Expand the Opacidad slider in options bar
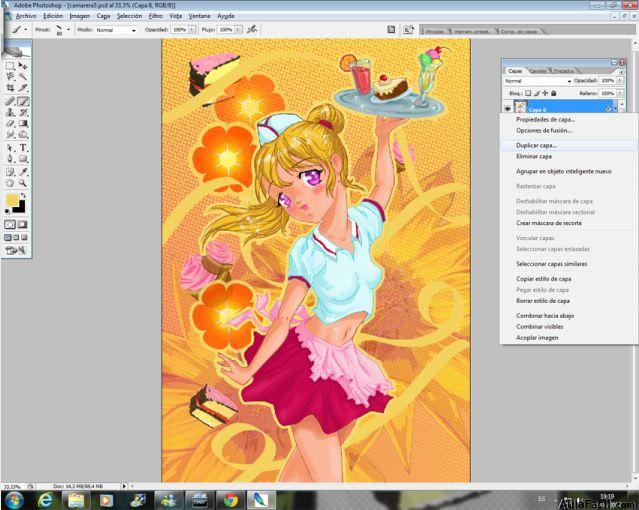Screen dimensions: 639x510 click(x=192, y=30)
